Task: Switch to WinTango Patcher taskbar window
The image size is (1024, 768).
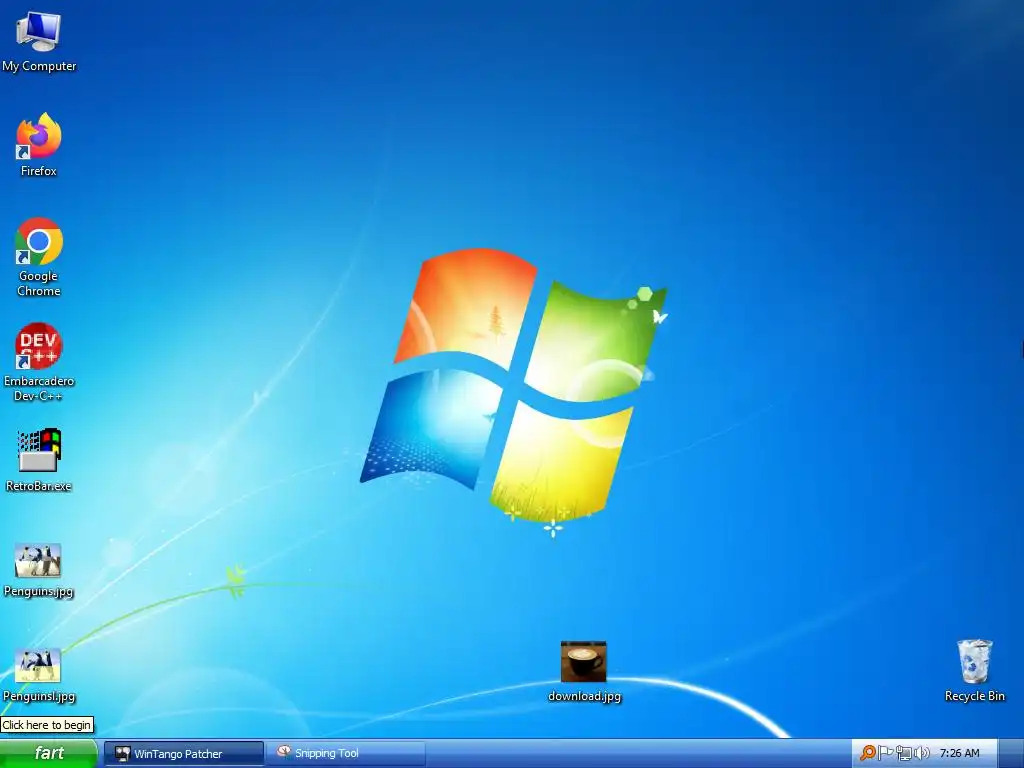Action: 184,754
